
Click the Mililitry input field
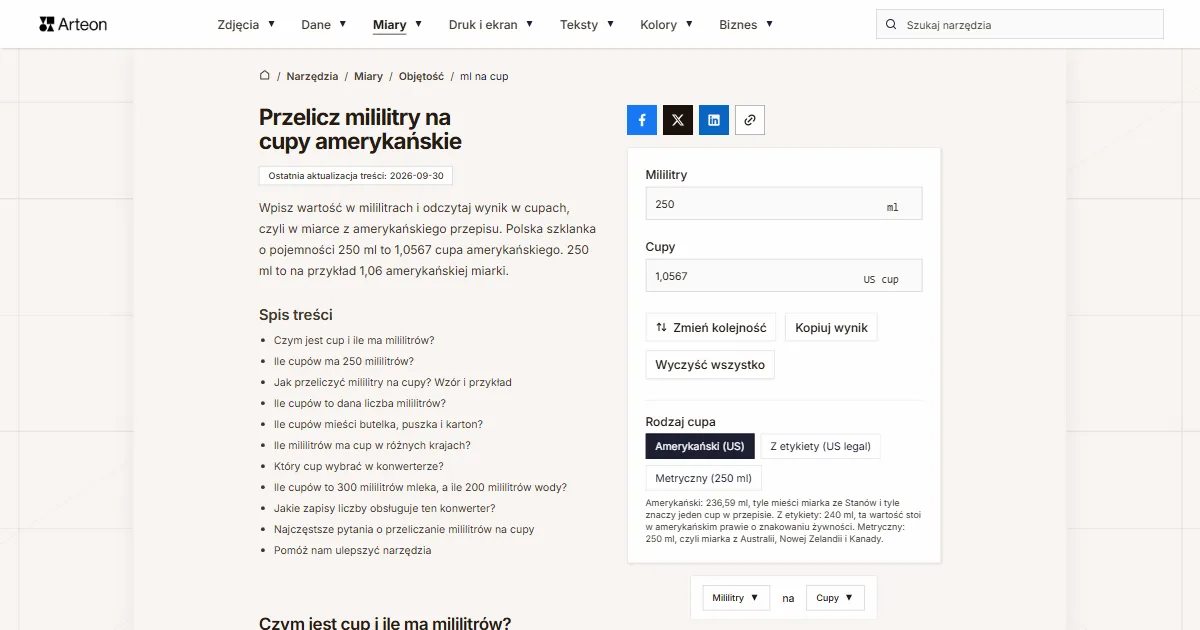[x=784, y=204]
